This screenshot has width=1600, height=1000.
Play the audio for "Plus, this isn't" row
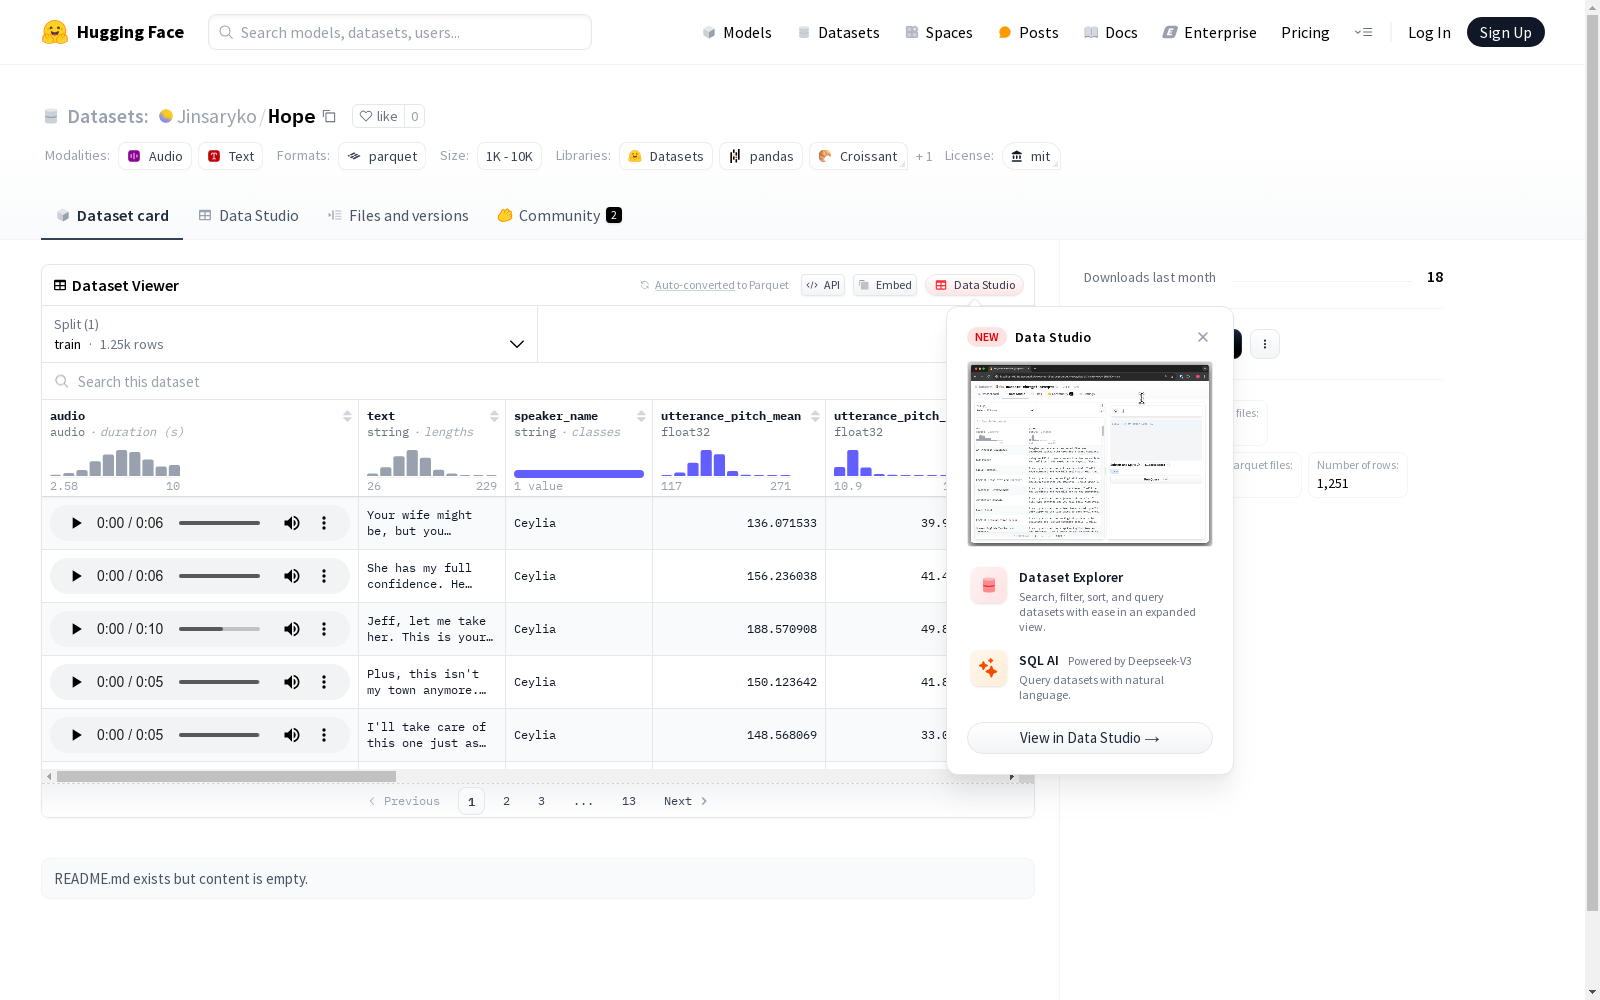[x=76, y=682]
